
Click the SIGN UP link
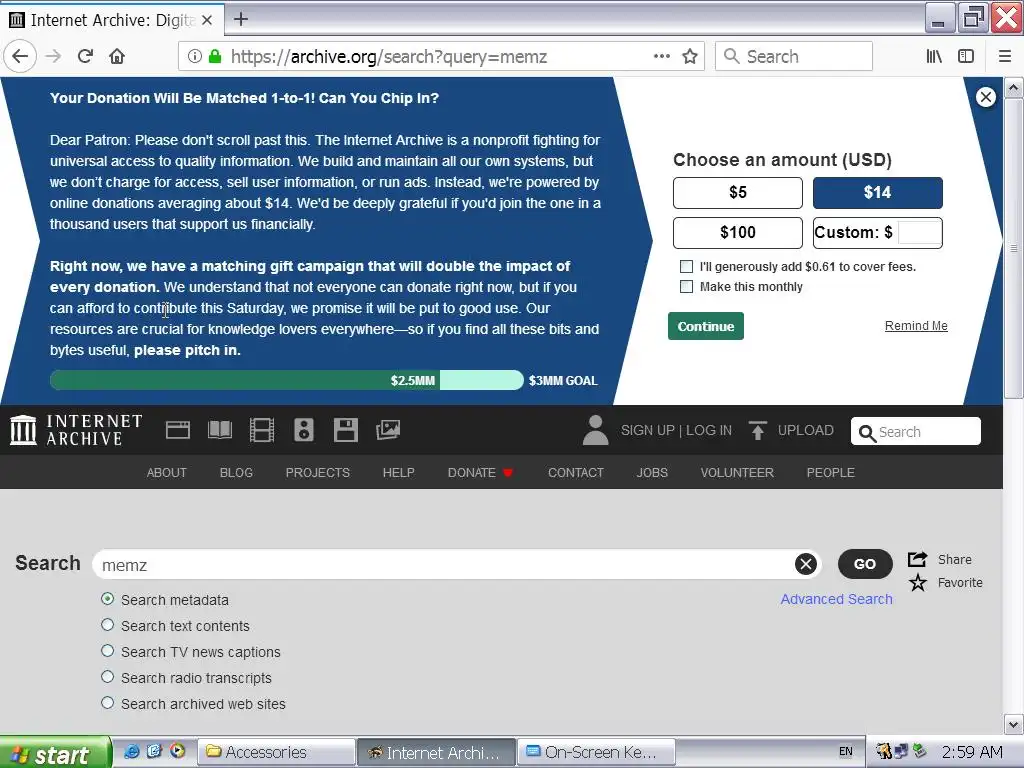pos(647,430)
